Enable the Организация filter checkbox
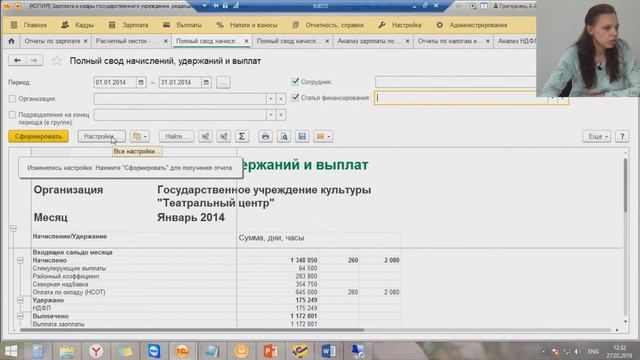 click(12, 99)
